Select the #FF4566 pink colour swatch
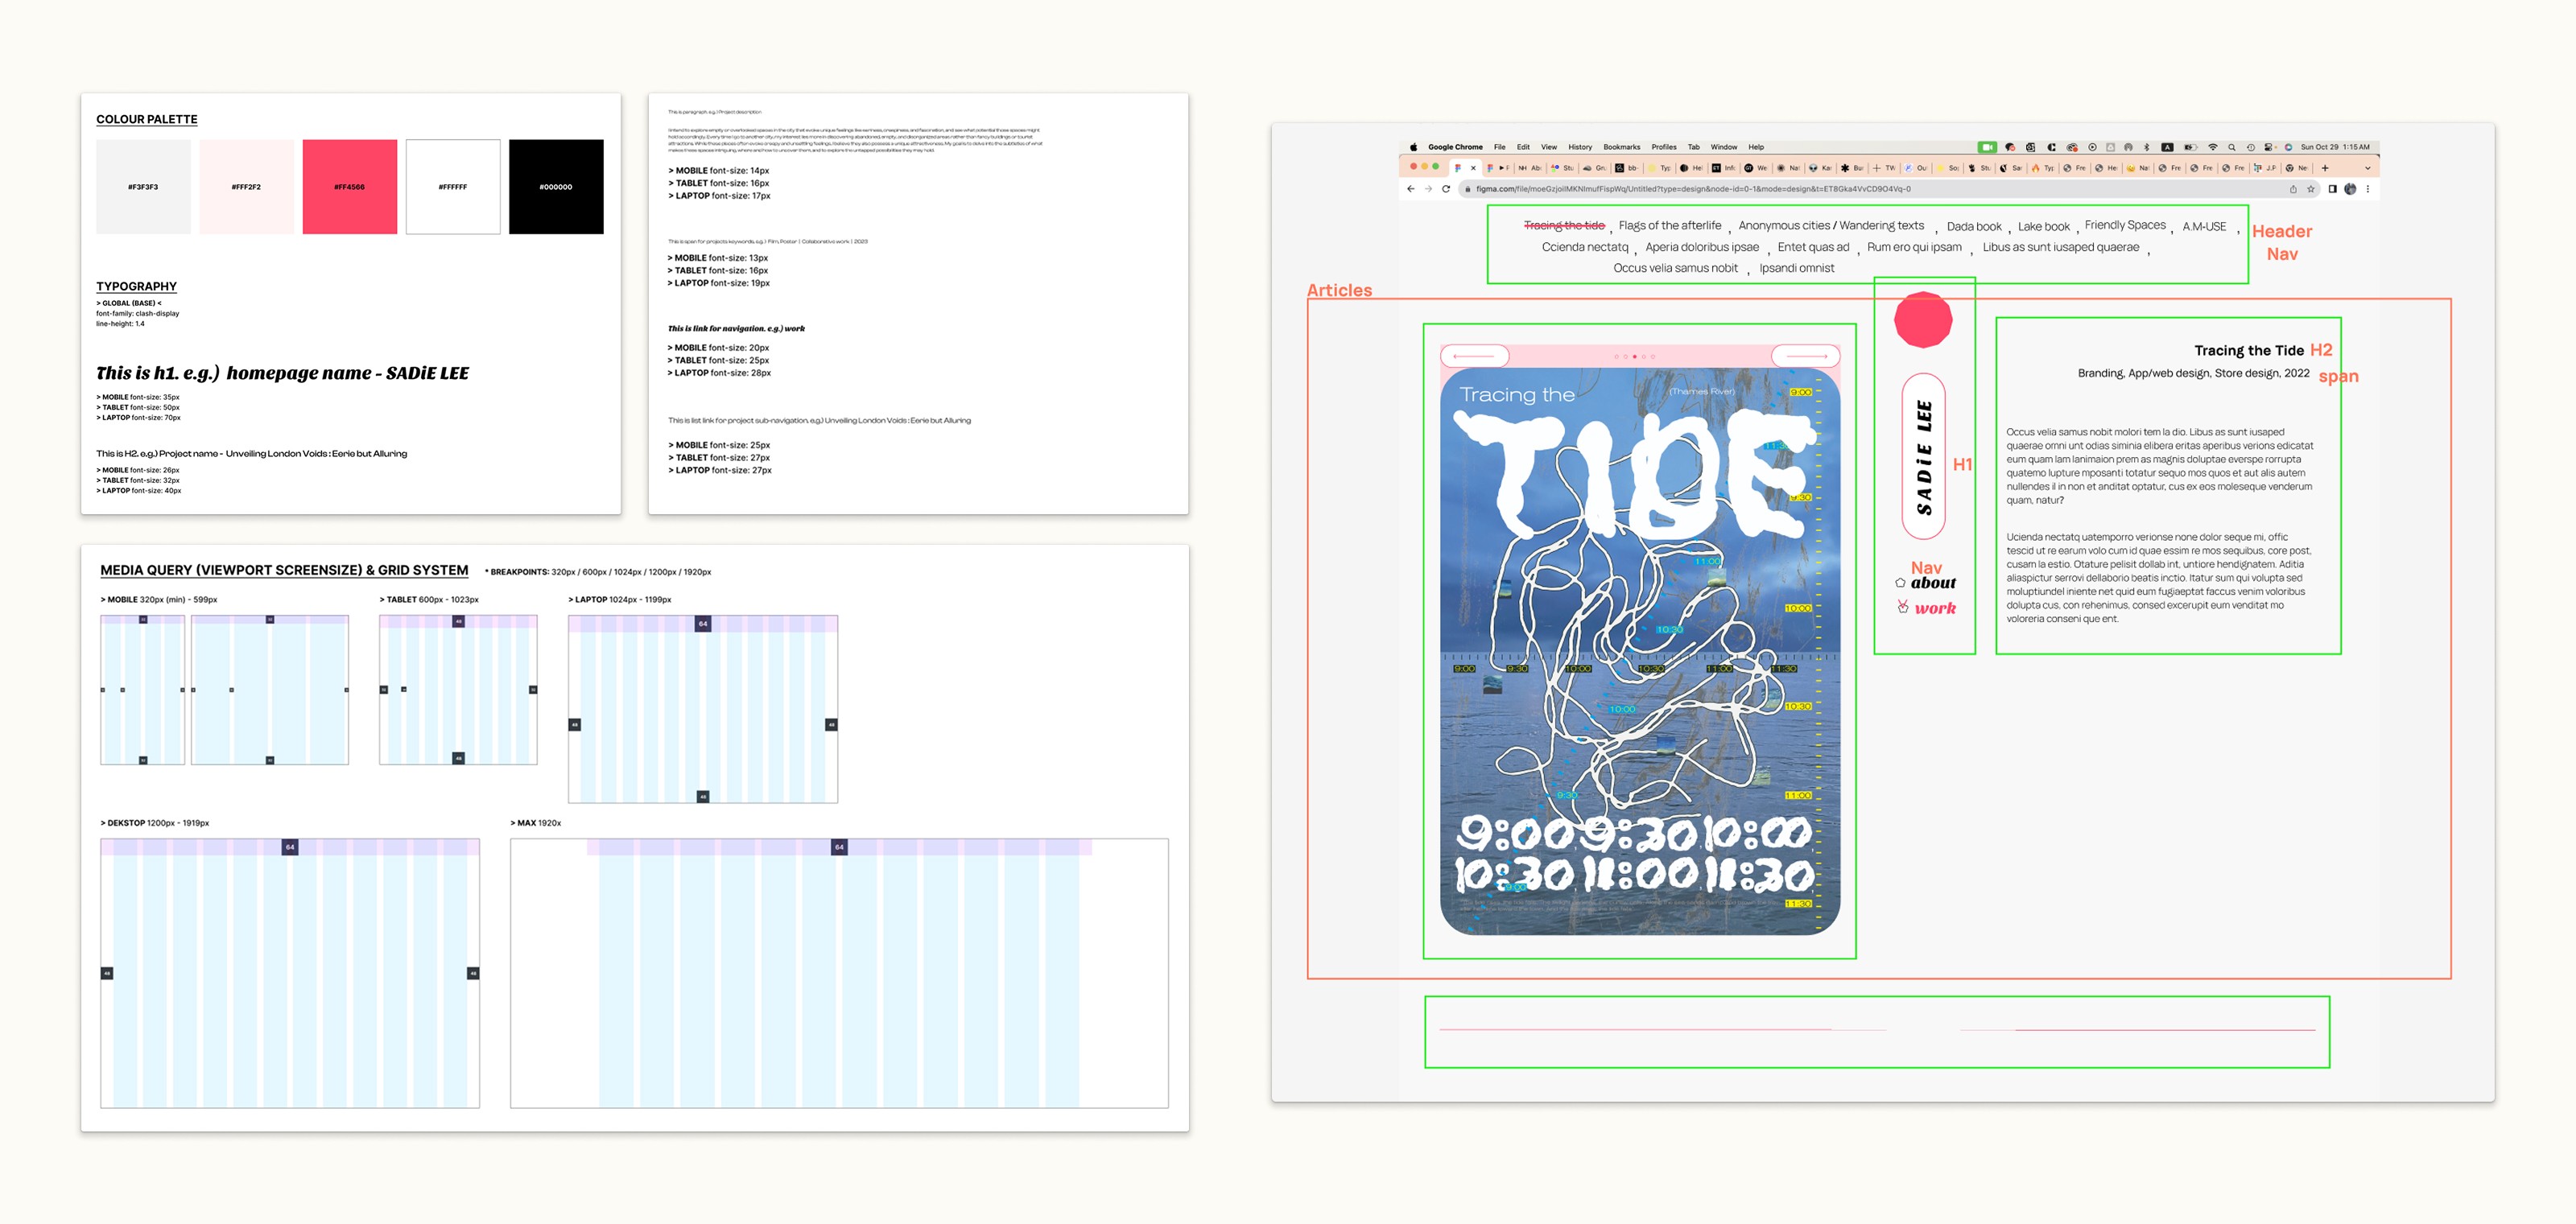This screenshot has height=1224, width=2576. [349, 187]
